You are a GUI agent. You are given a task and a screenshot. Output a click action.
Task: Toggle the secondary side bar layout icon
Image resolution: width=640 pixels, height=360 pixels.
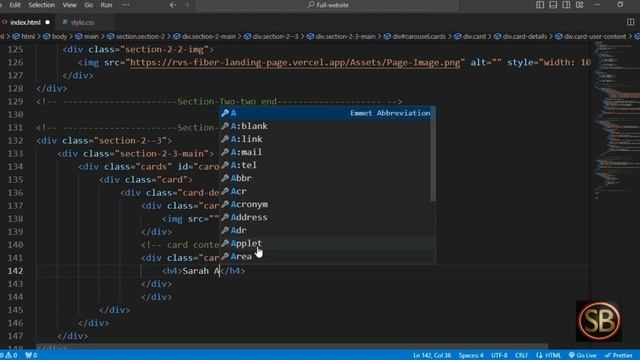point(566,5)
